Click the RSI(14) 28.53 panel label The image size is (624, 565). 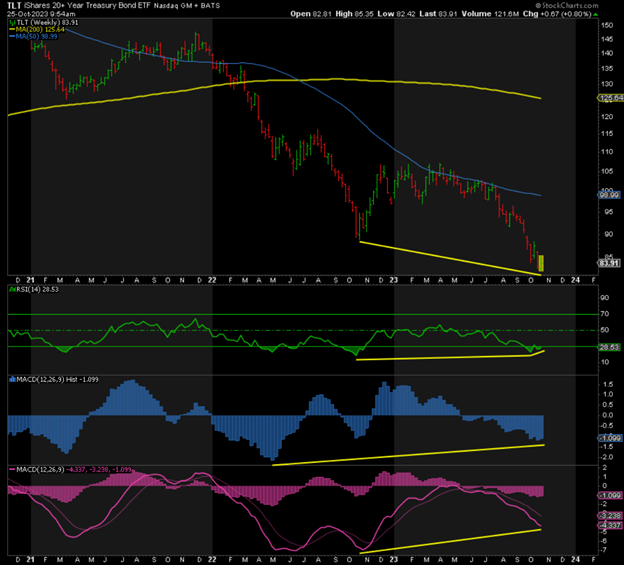37,289
